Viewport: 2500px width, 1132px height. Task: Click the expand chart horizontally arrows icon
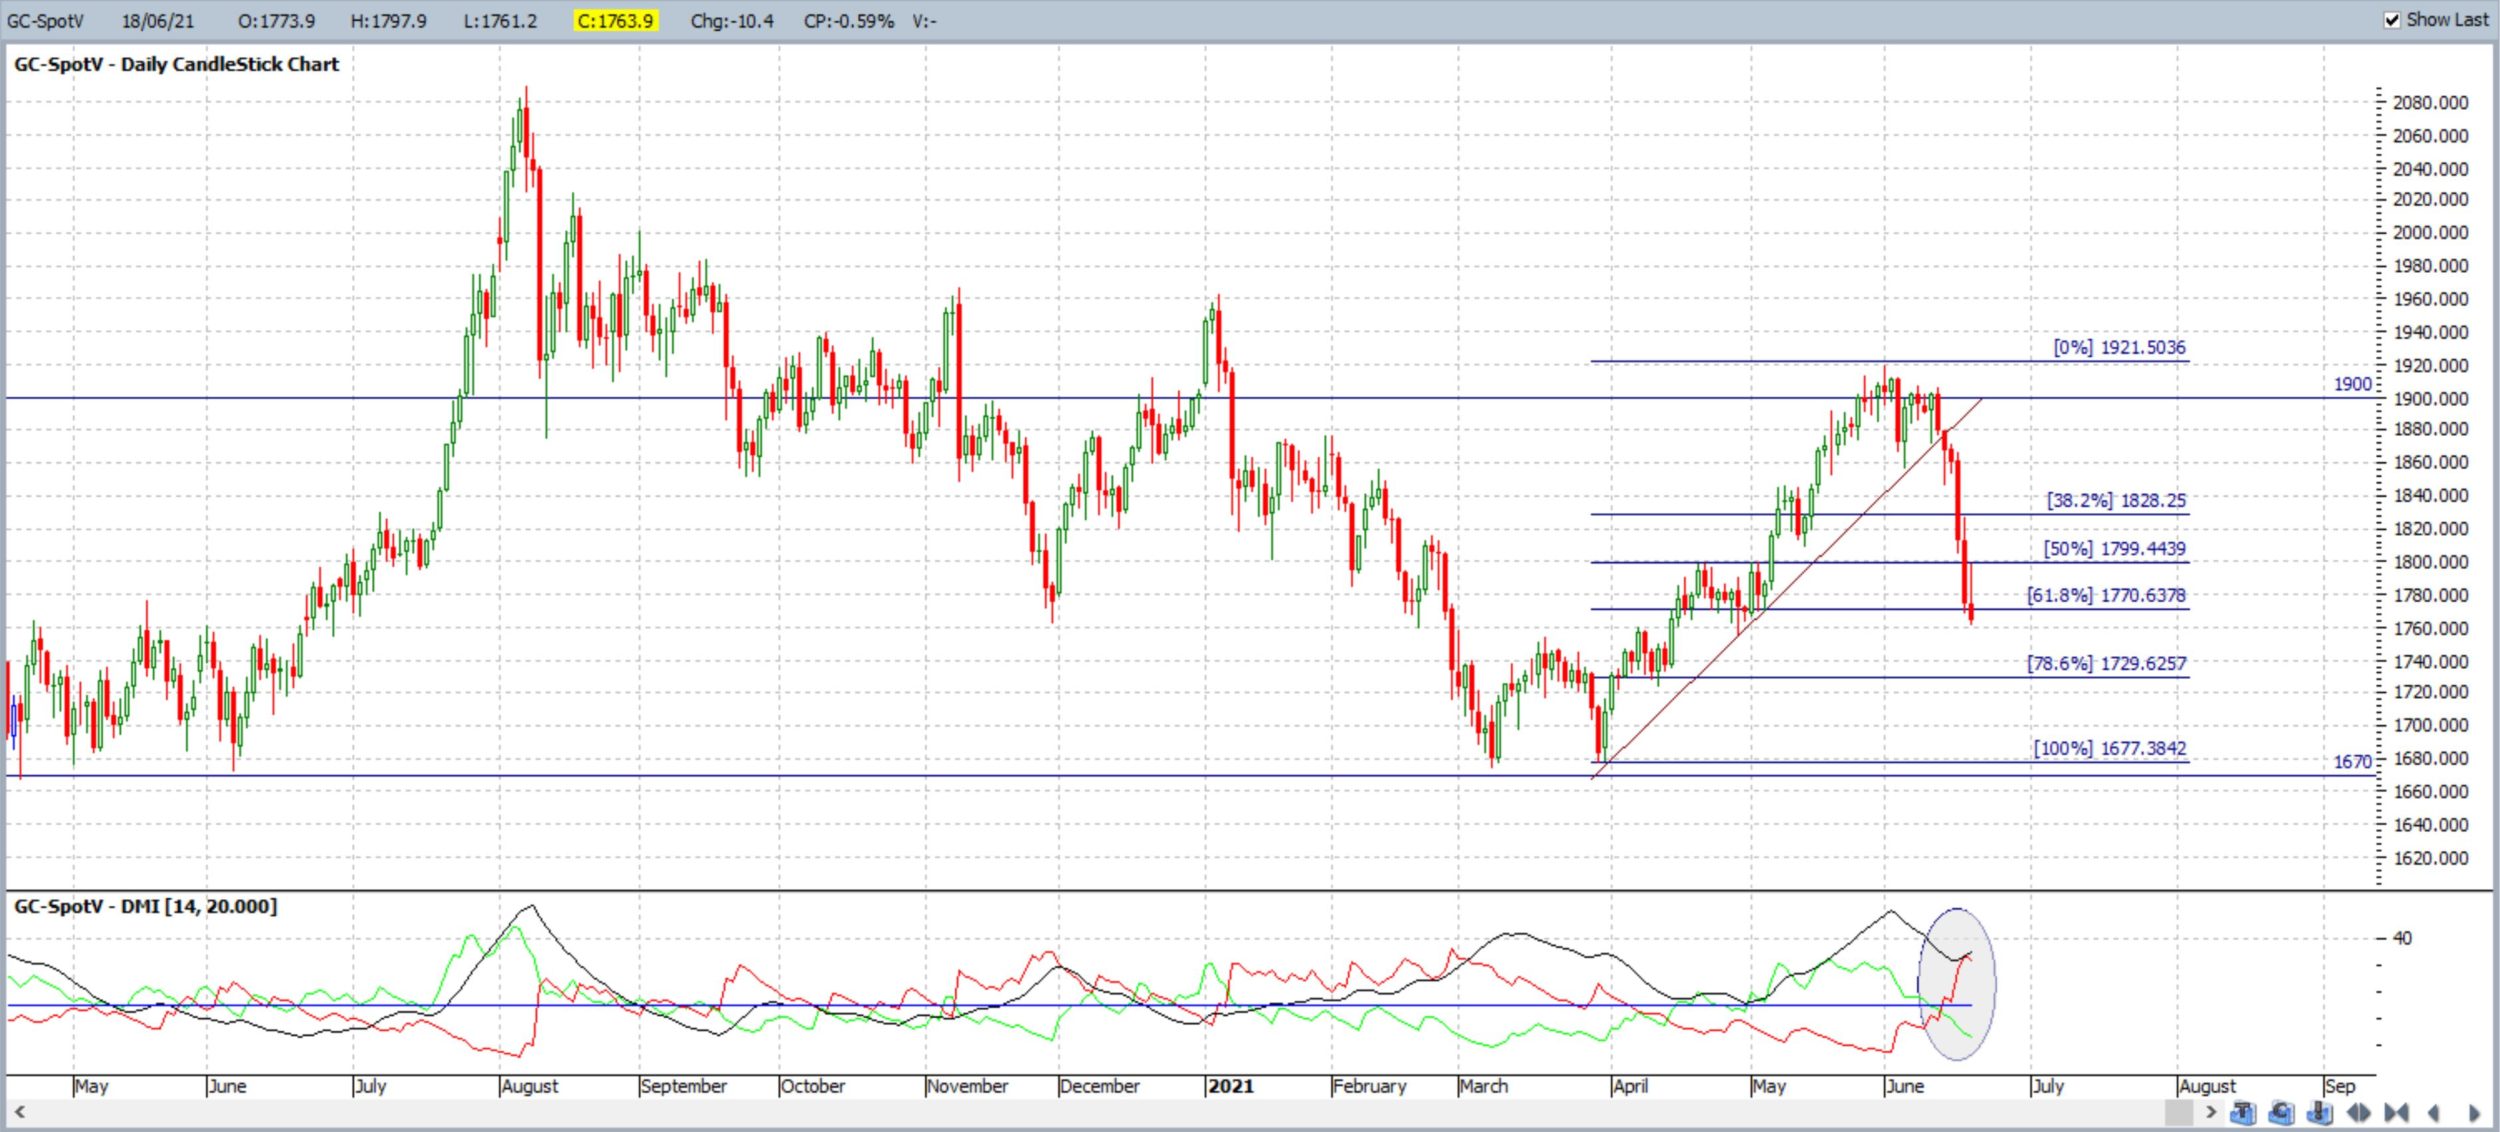[2358, 1112]
